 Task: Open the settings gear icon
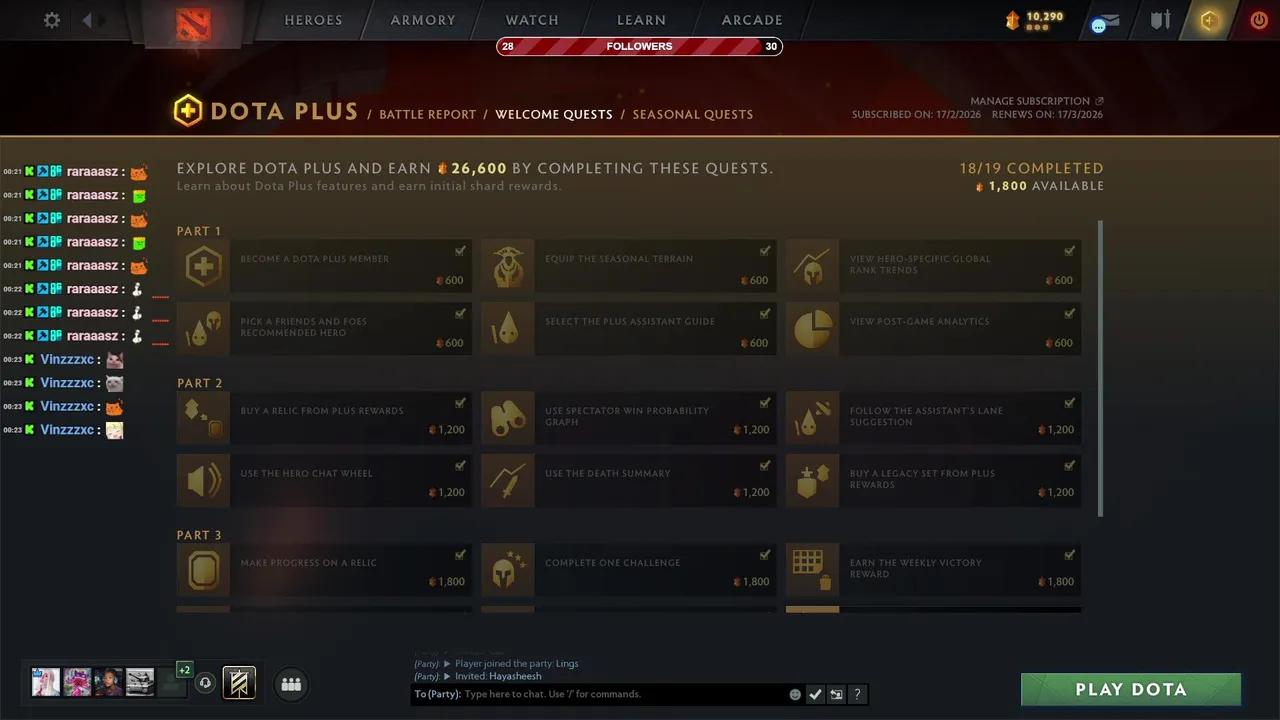(52, 20)
